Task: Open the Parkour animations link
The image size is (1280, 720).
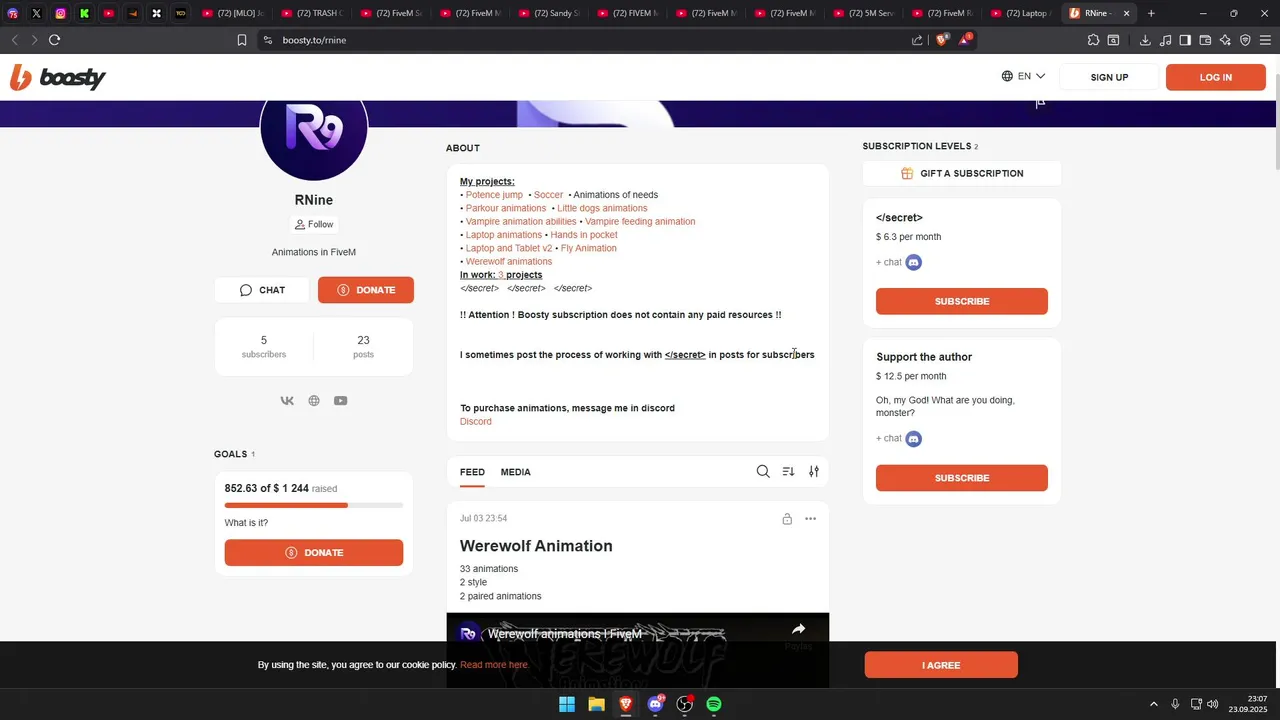Action: (x=506, y=208)
